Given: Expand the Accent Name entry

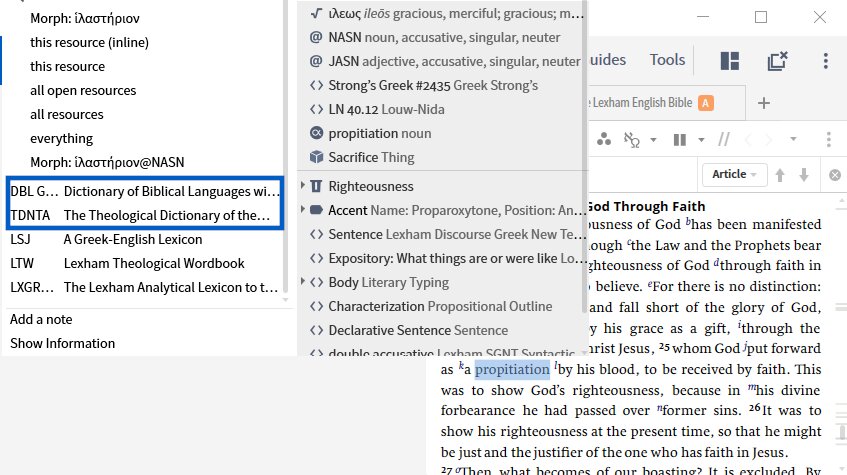Looking at the screenshot, I should pyautogui.click(x=303, y=209).
